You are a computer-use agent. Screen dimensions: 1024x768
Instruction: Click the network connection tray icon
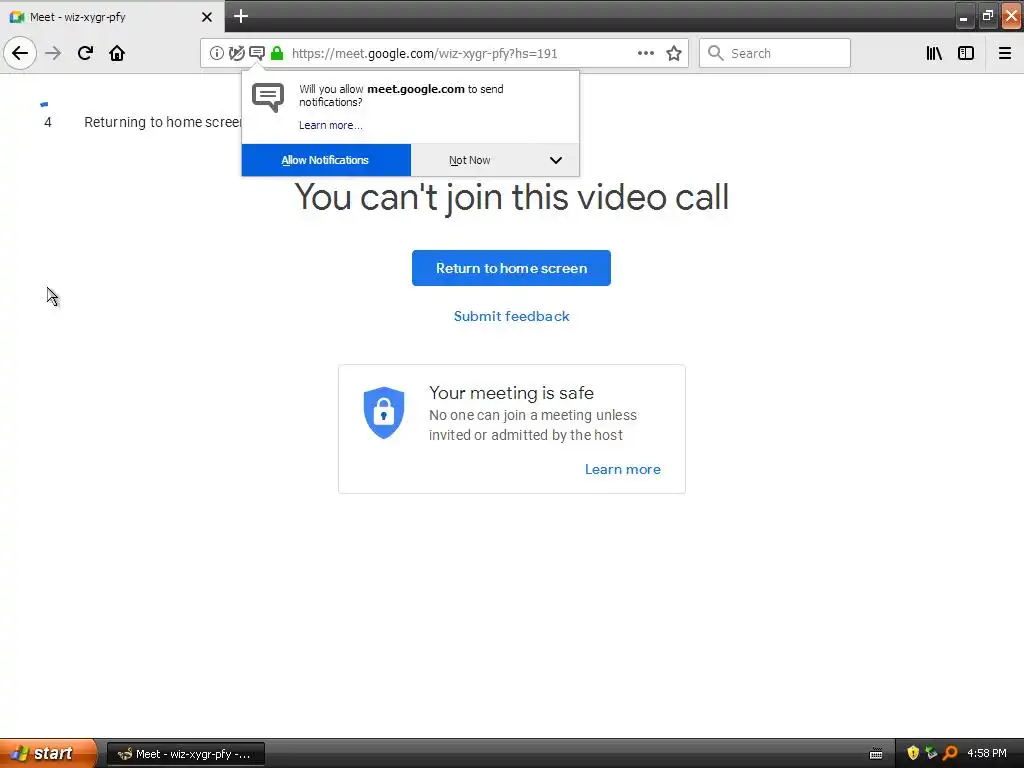(x=931, y=753)
